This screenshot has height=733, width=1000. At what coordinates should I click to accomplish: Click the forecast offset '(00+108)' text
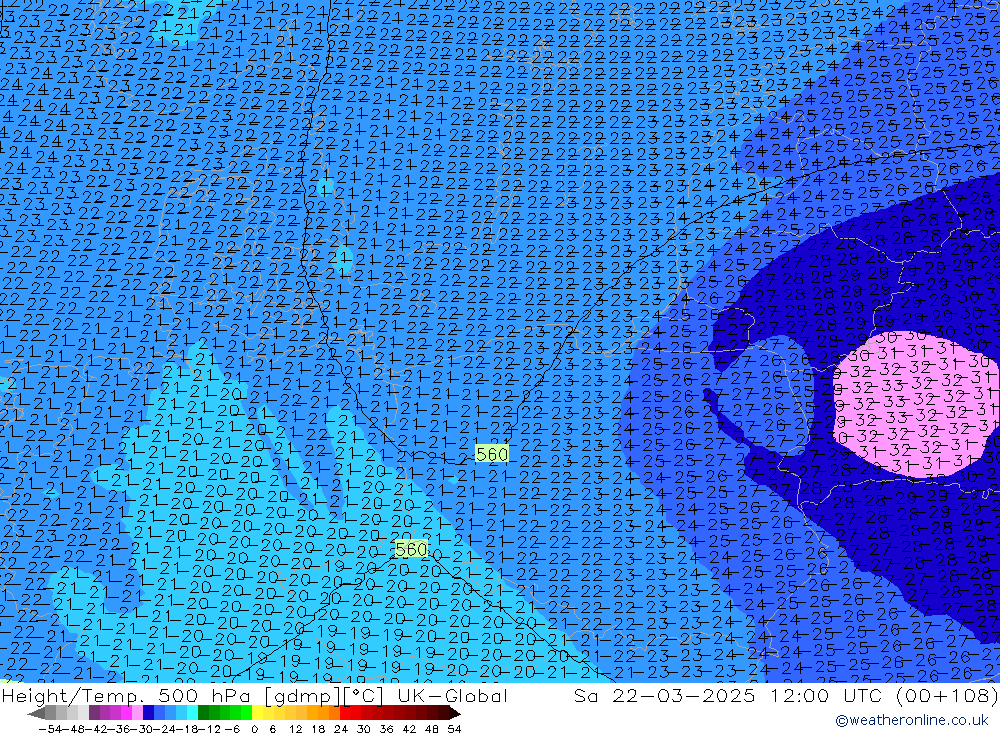click(947, 695)
